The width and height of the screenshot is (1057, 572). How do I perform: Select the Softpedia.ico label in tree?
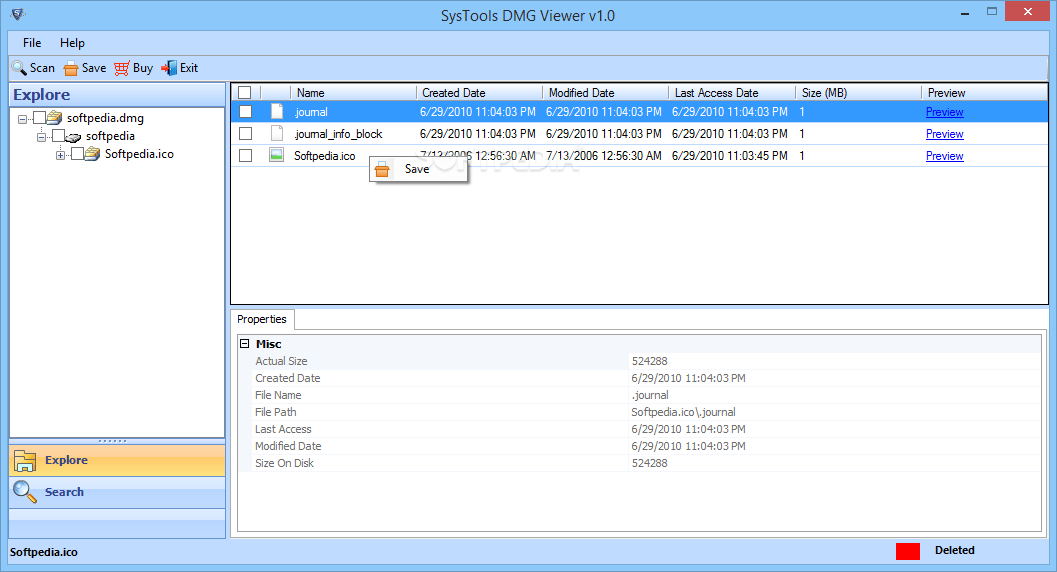tap(139, 154)
